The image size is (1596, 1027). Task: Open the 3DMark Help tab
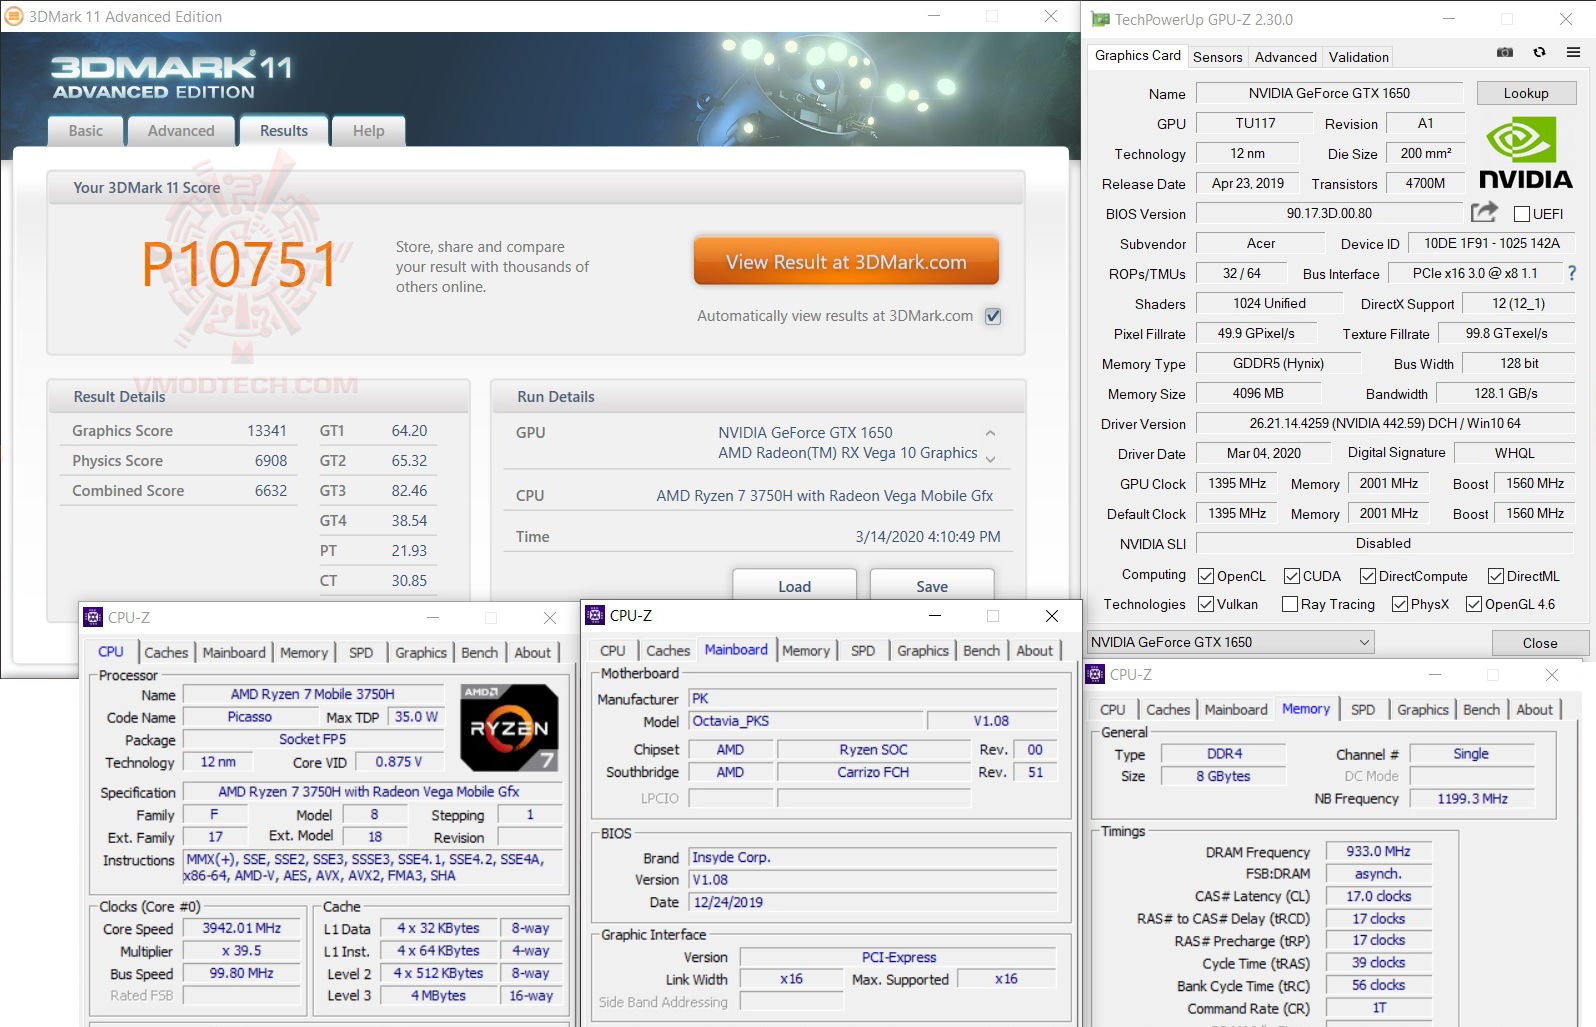click(x=368, y=131)
